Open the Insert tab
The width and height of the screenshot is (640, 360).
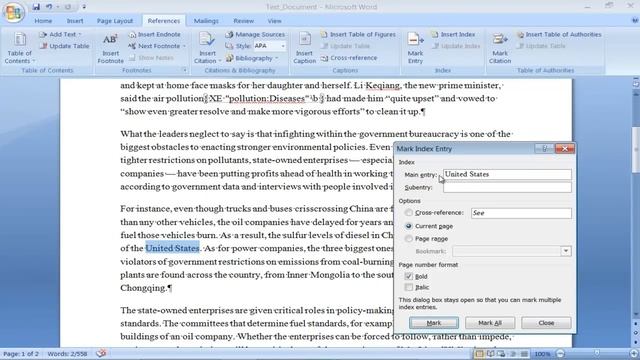[x=75, y=21]
